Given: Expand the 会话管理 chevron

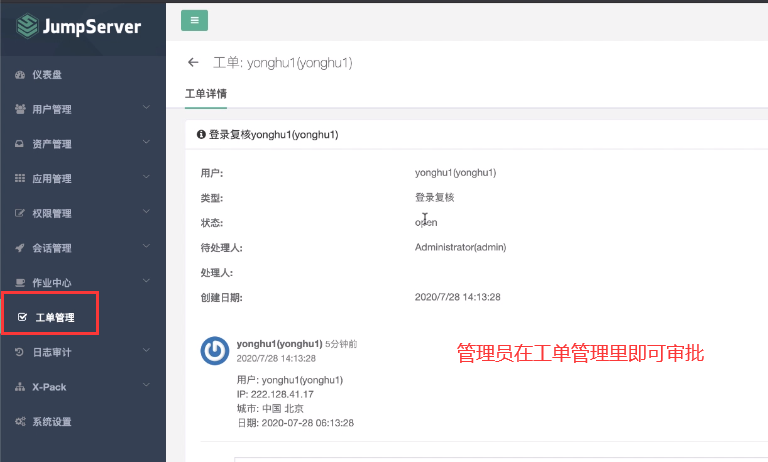Looking at the screenshot, I should (146, 246).
